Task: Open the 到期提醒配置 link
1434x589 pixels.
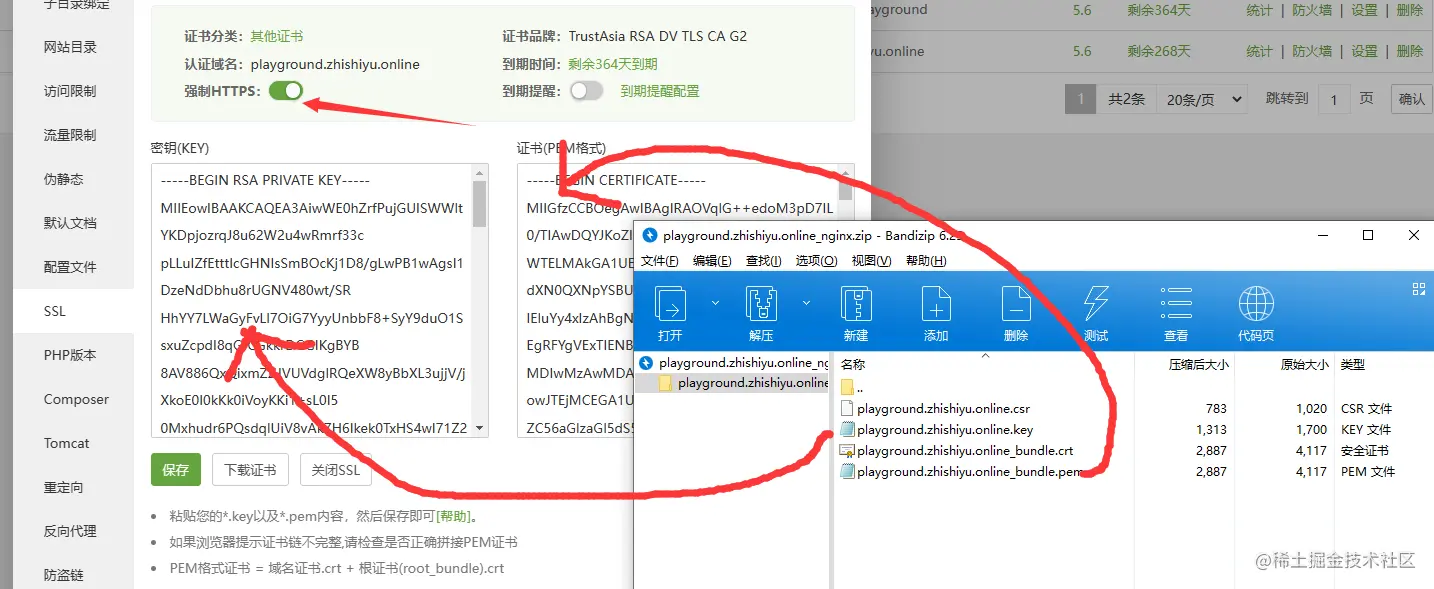Action: pyautogui.click(x=659, y=91)
